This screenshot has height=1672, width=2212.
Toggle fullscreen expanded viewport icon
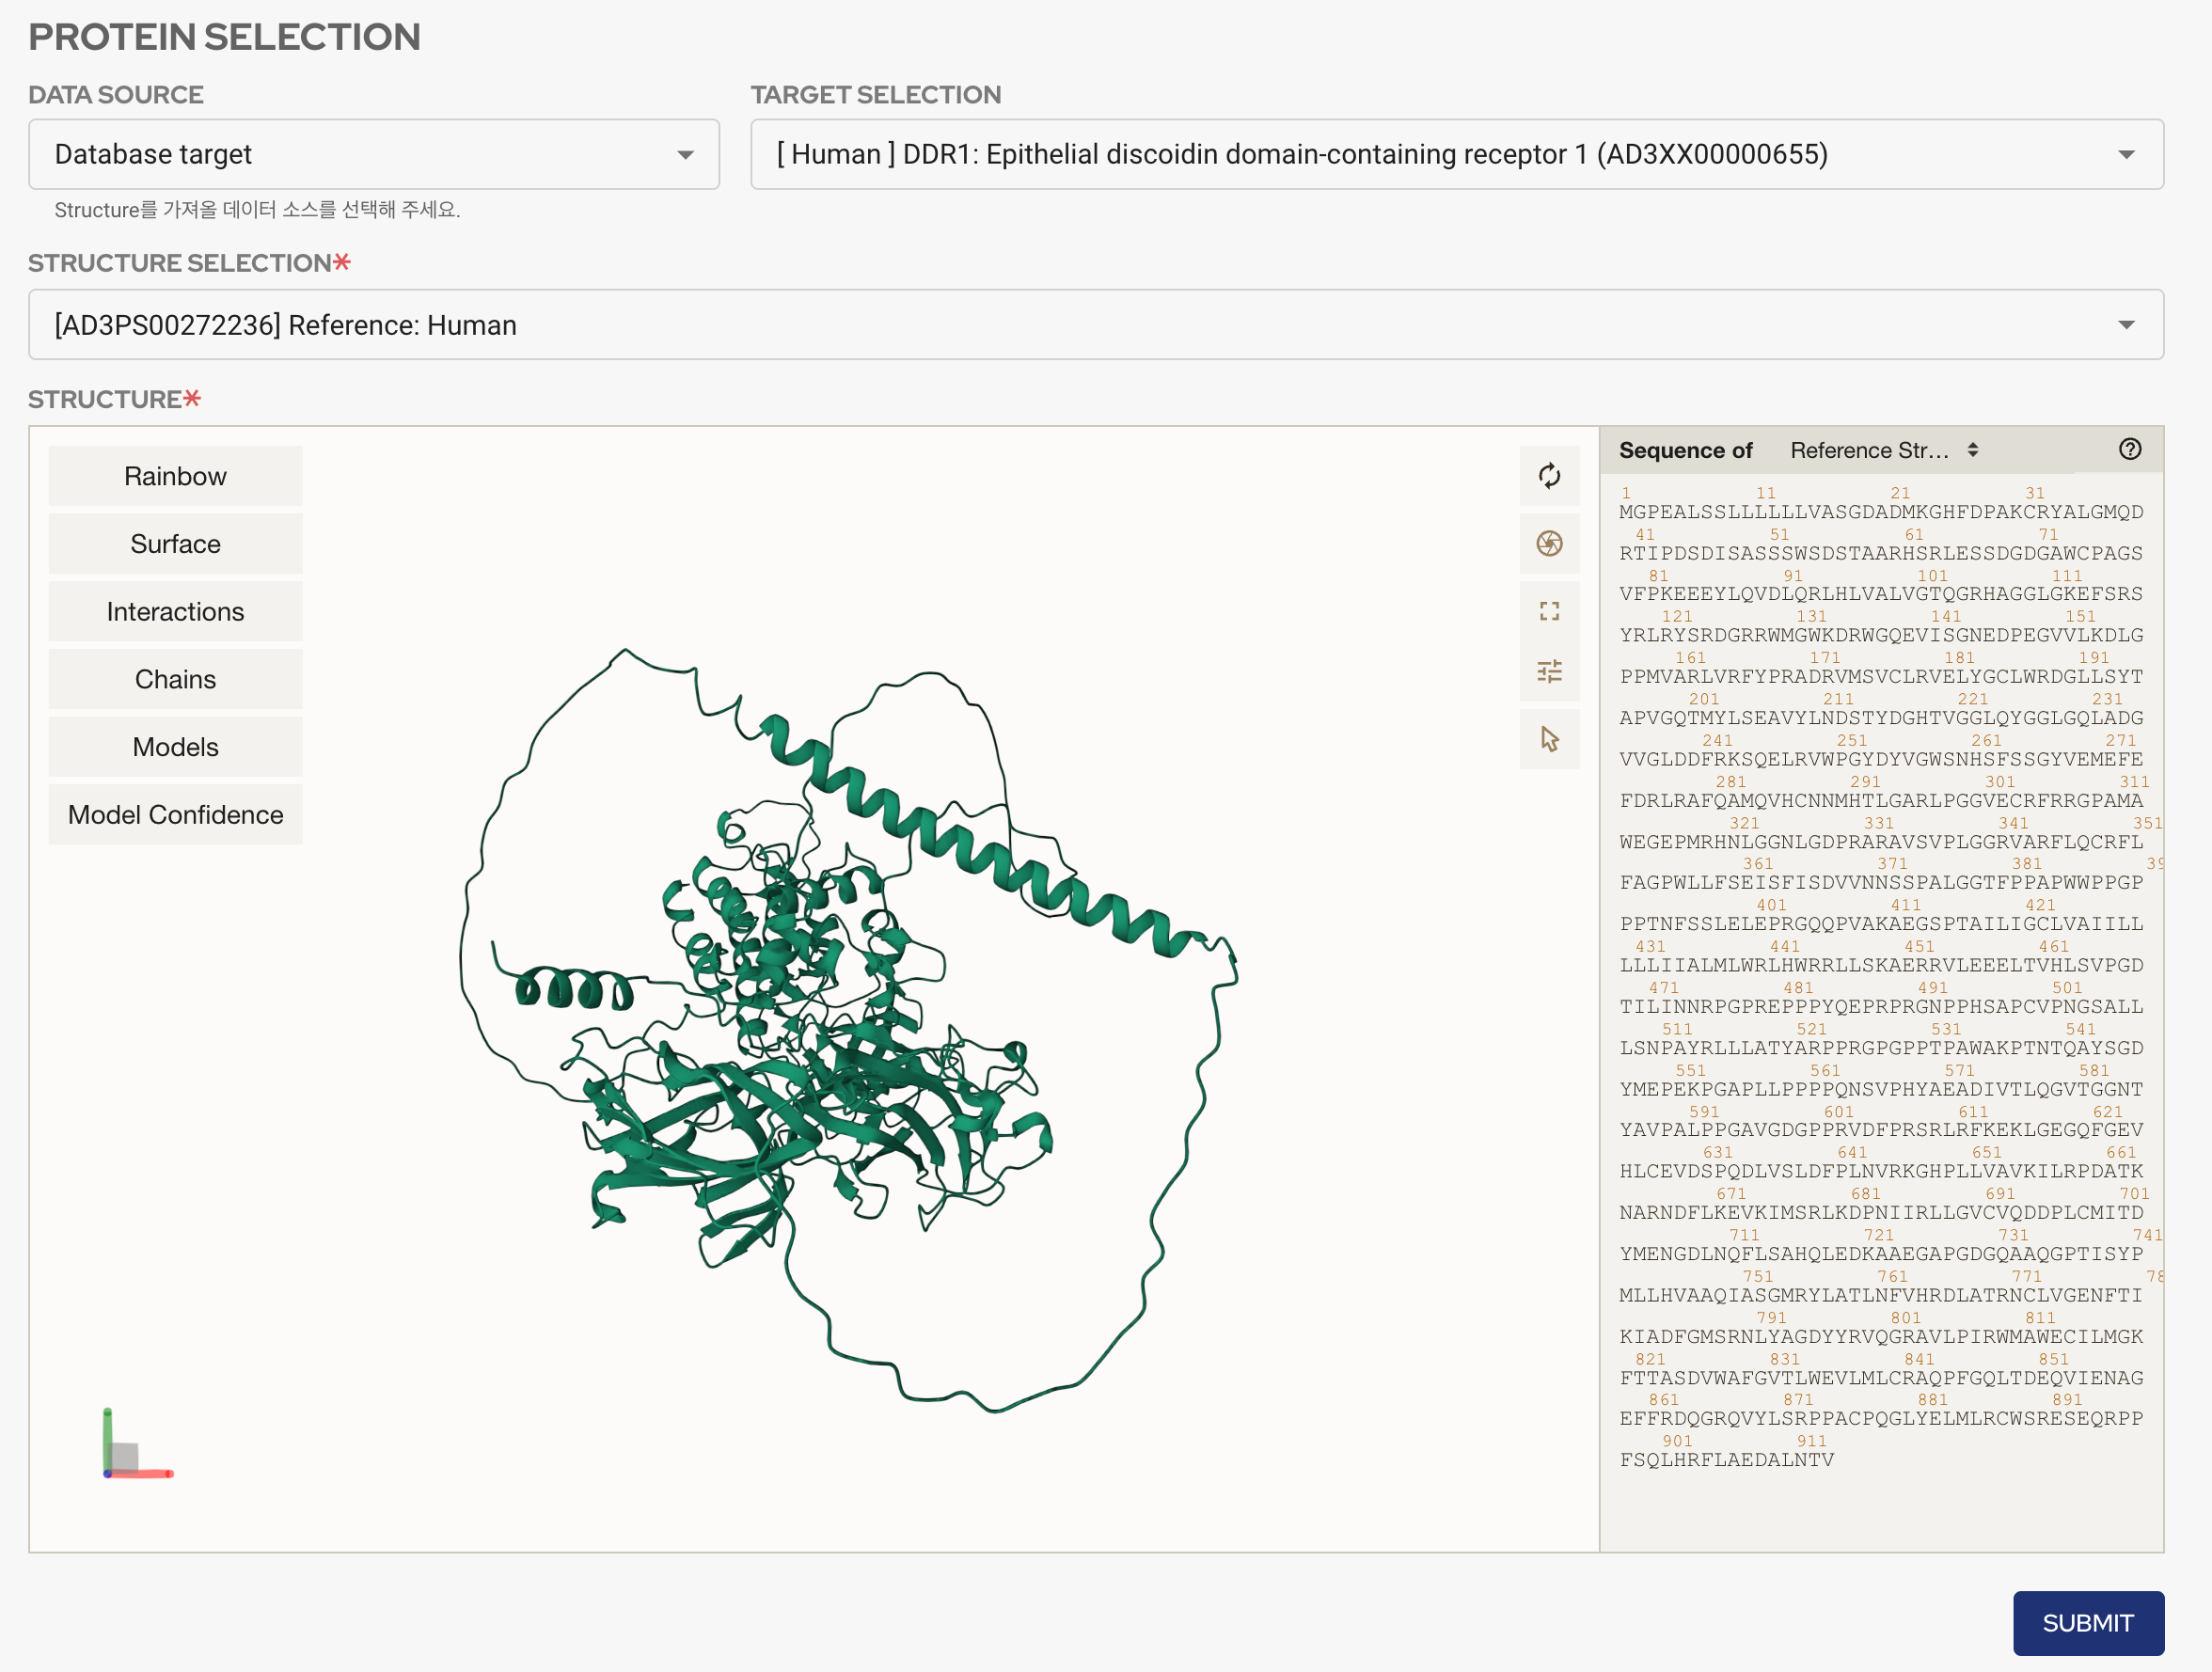point(1549,611)
